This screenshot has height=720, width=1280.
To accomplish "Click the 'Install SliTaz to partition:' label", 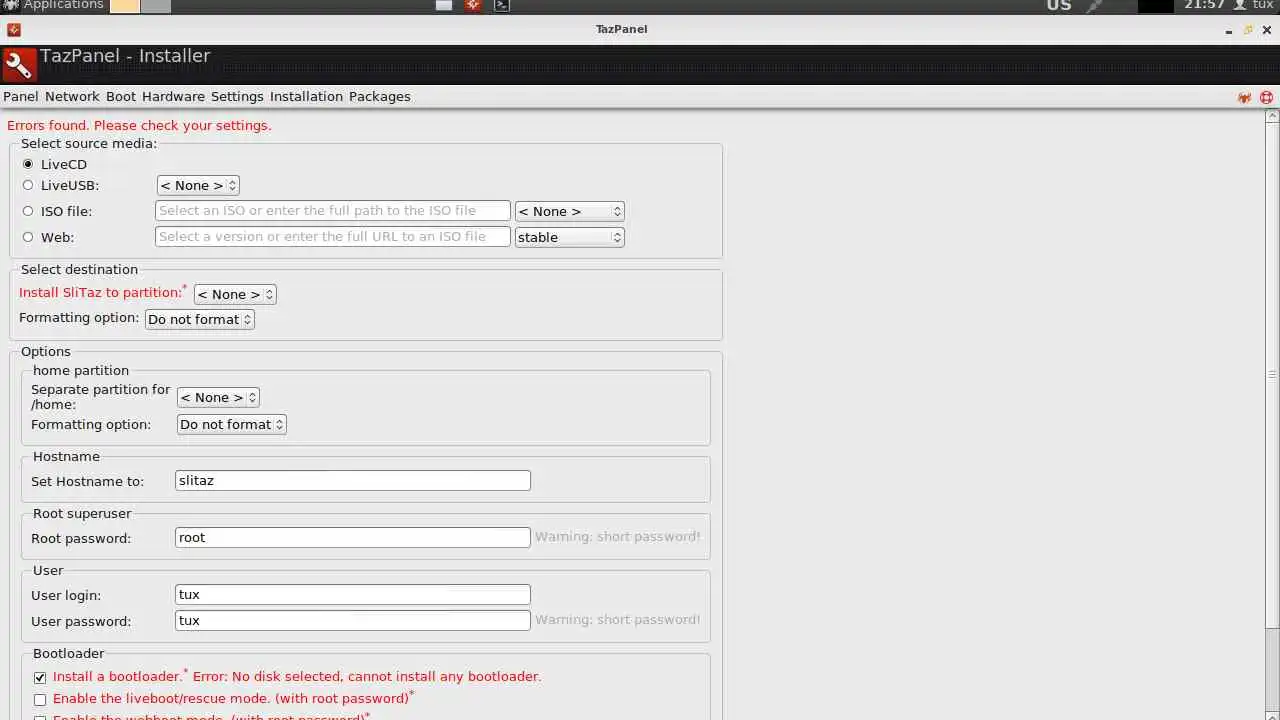I will 101,293.
